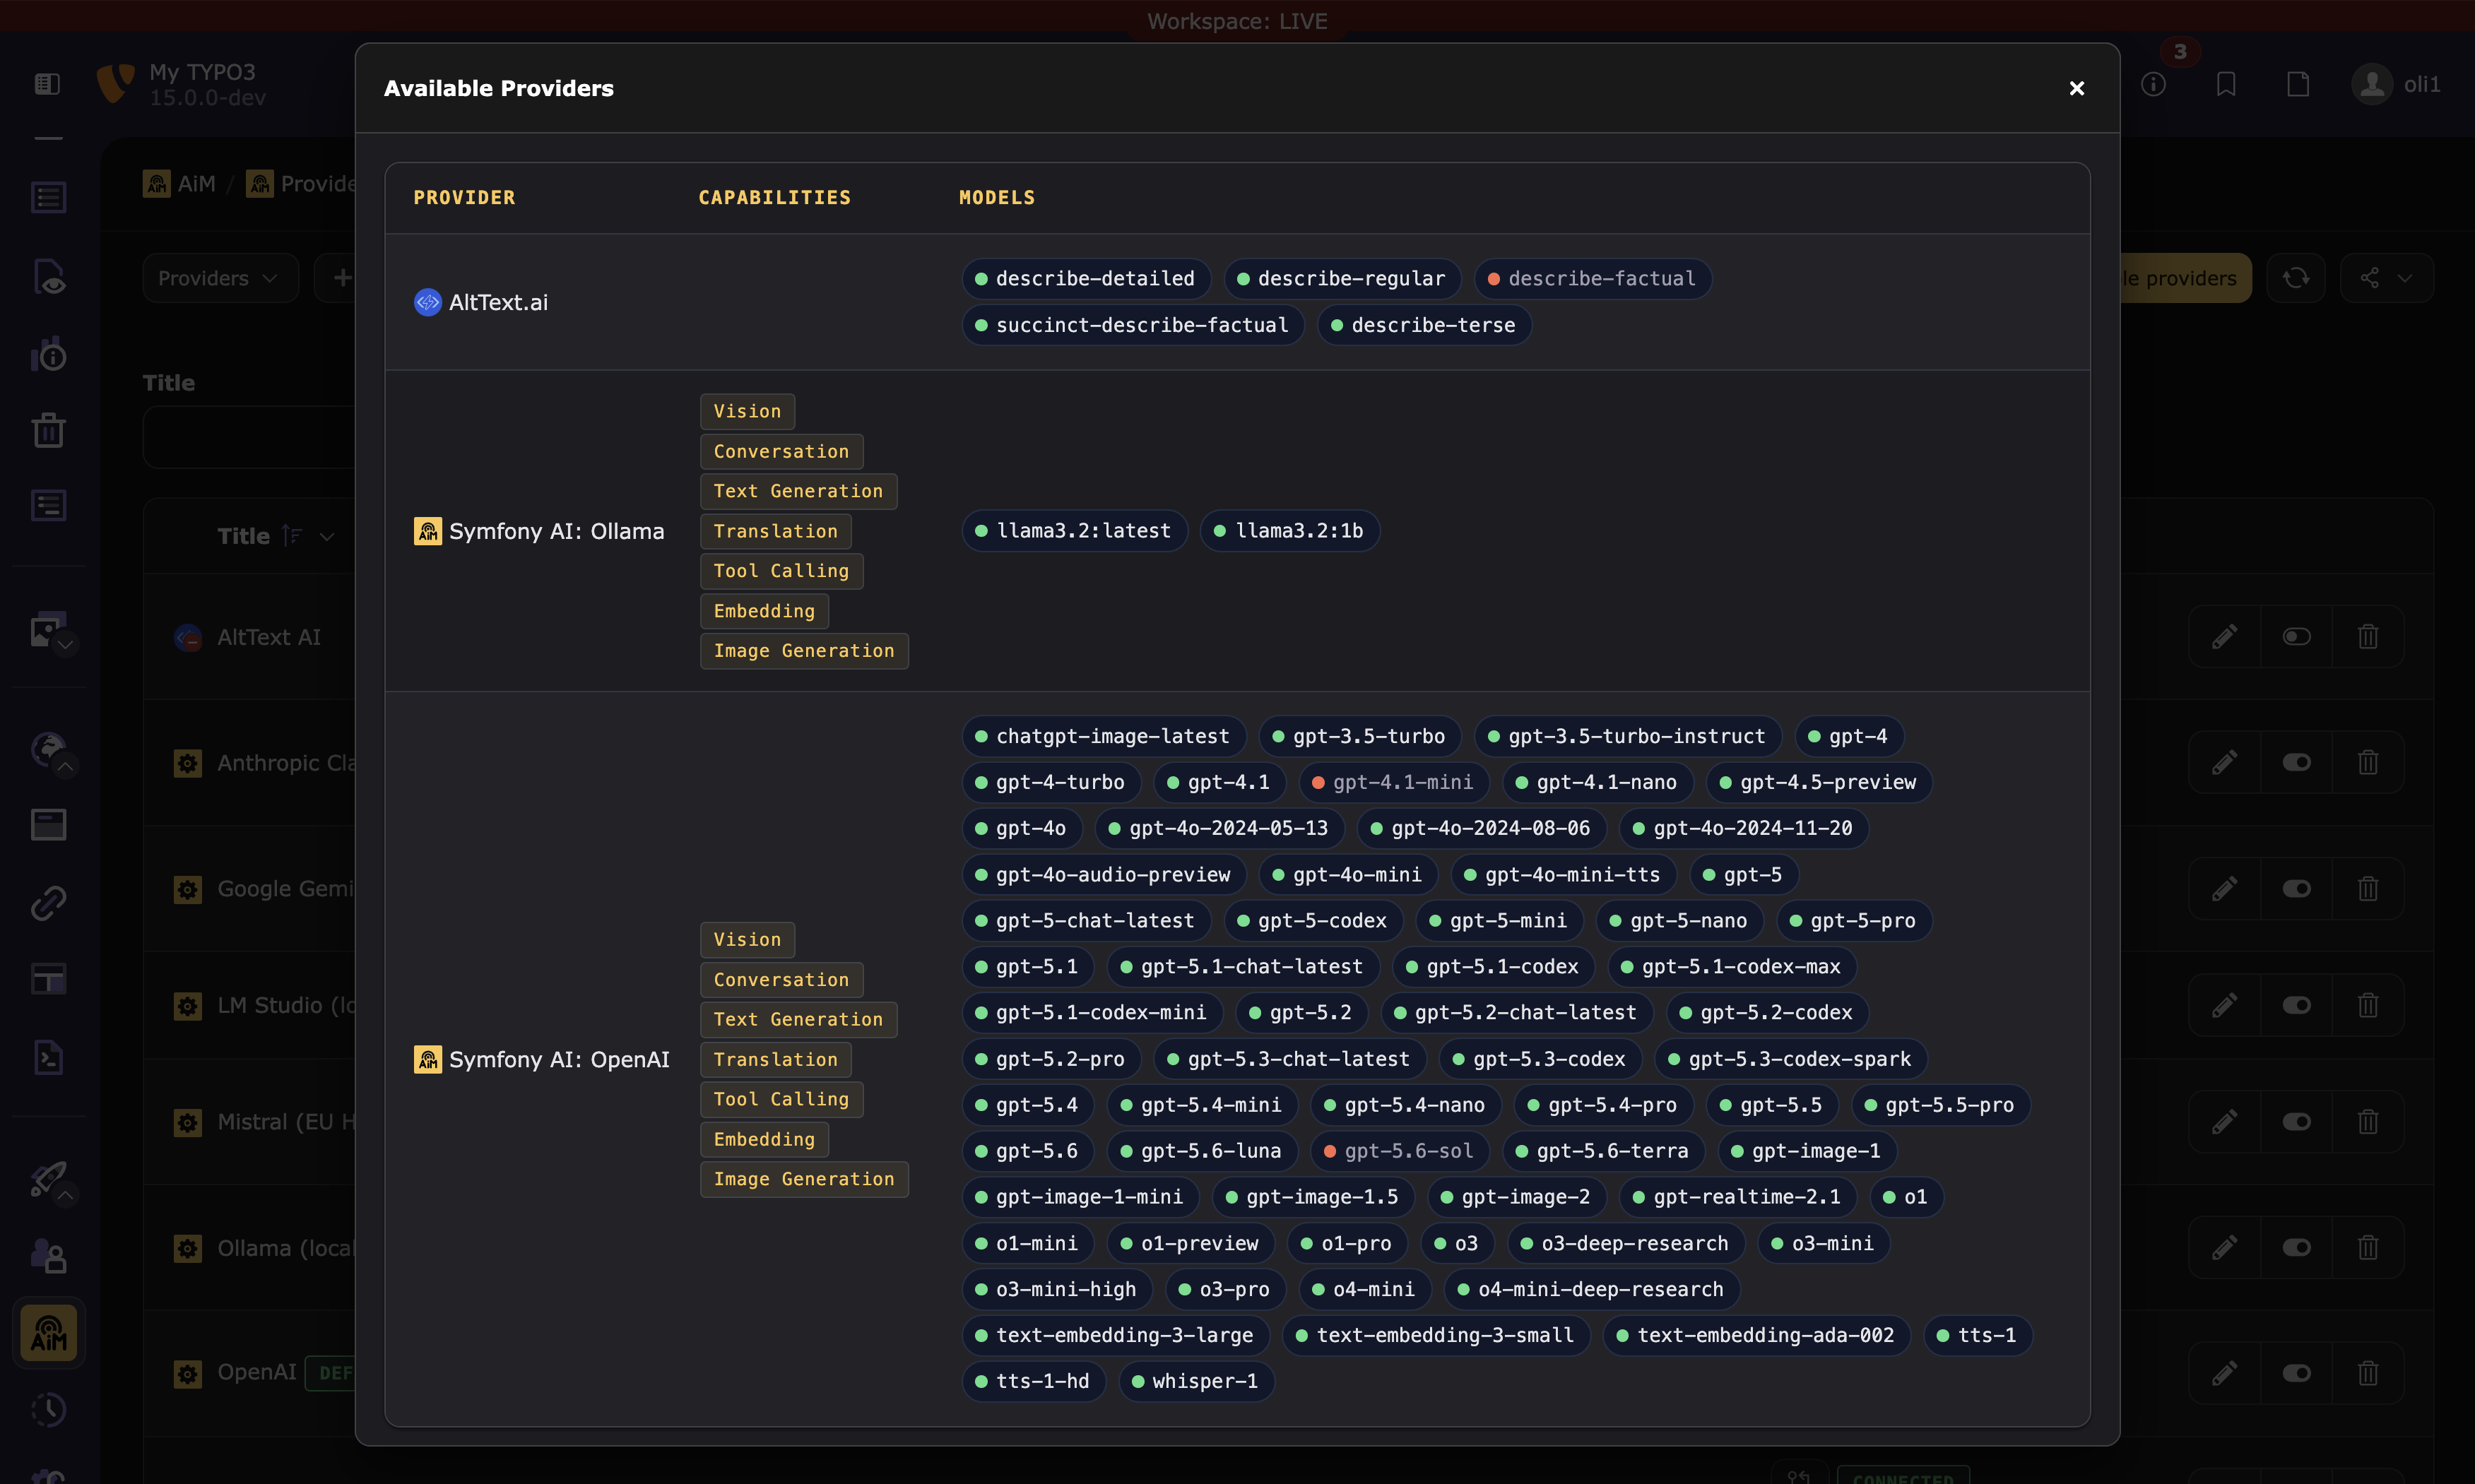Toggle the module menu sidebar icon

(x=47, y=84)
